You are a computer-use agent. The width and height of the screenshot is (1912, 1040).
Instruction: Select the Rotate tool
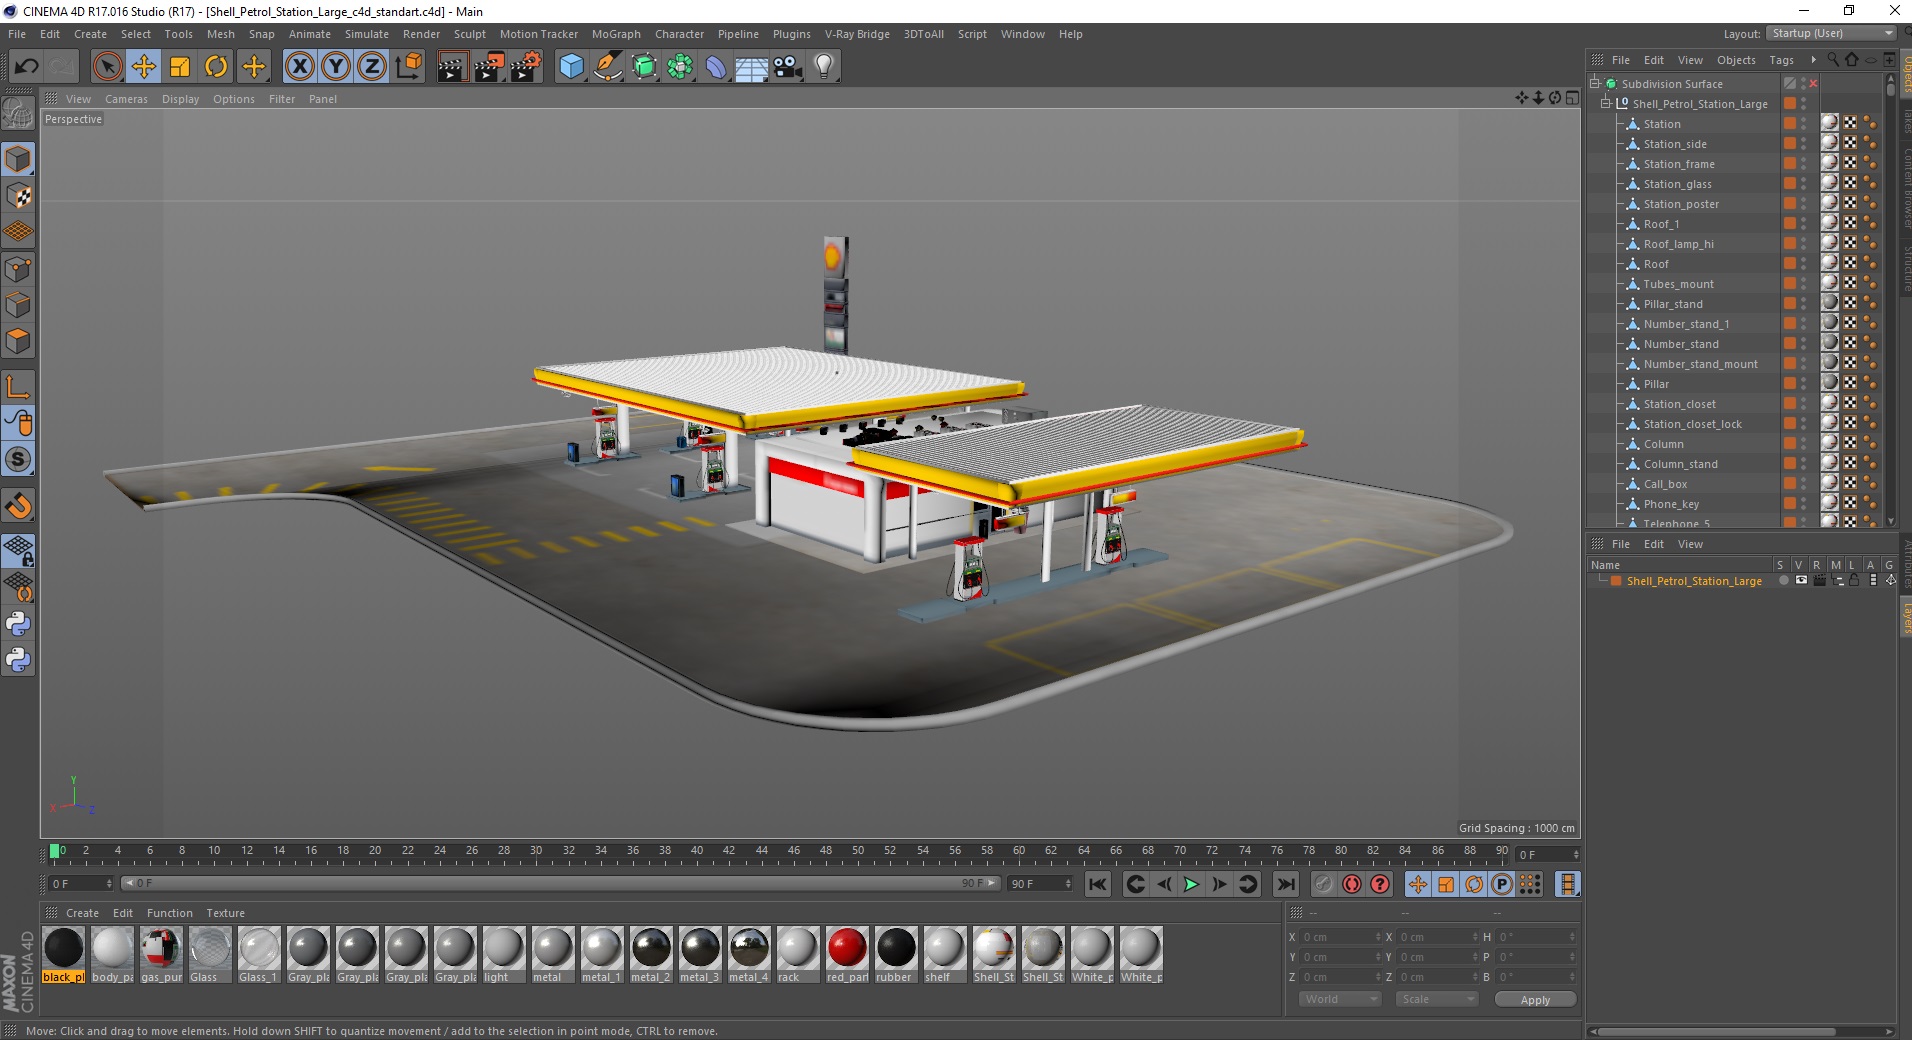216,67
